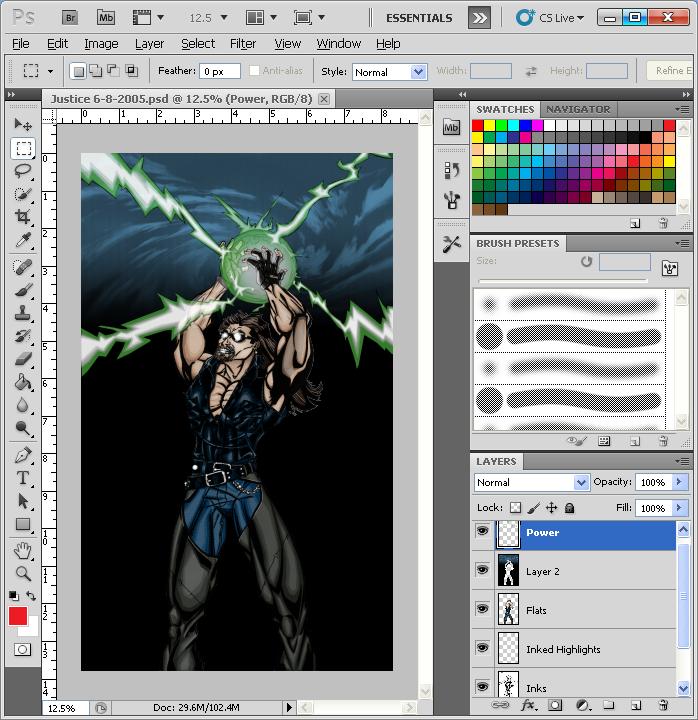This screenshot has width=698, height=720.
Task: Open the Fill slider arrow
Action: click(x=679, y=507)
